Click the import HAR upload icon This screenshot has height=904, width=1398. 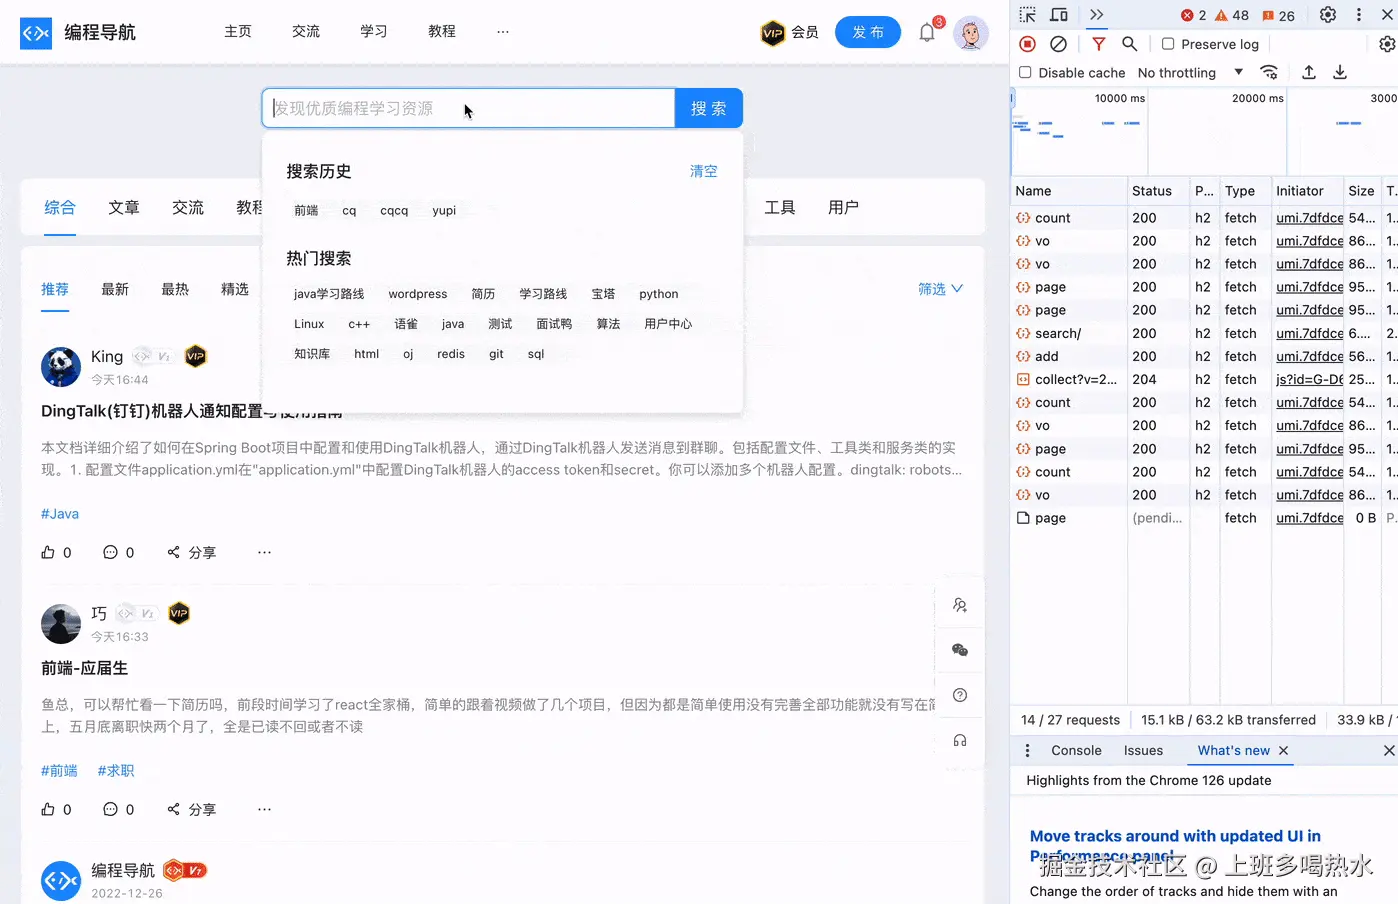(1309, 72)
